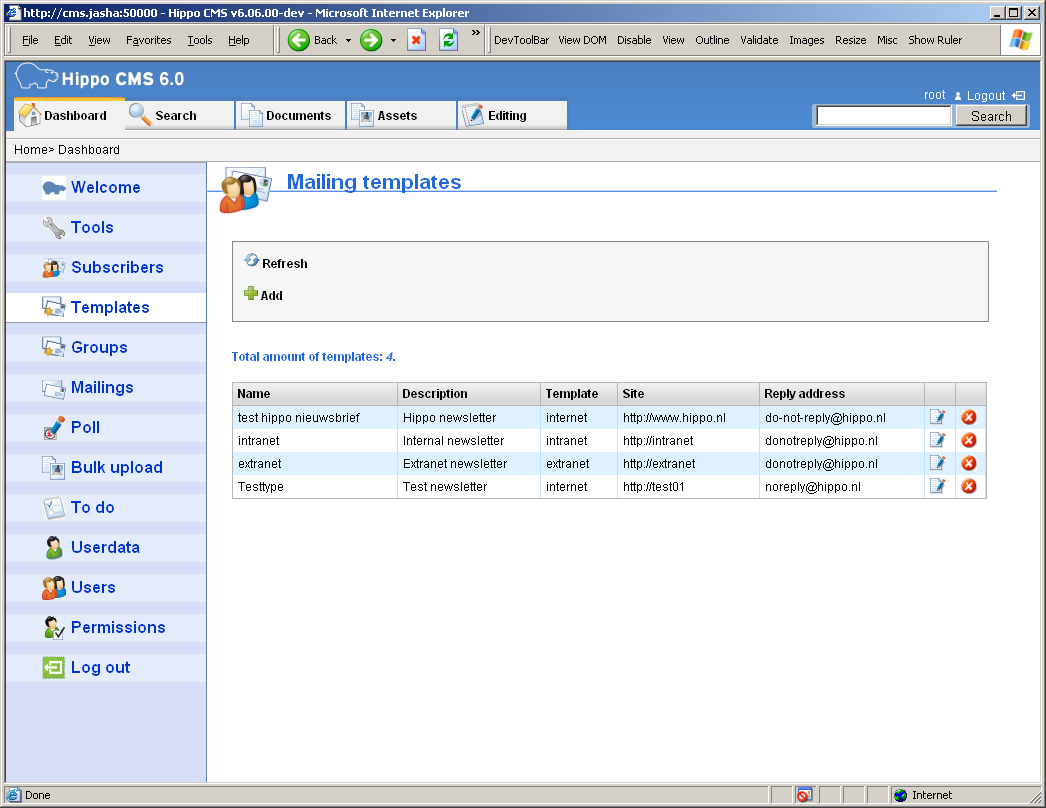This screenshot has height=808, width=1046.
Task: Open the Favorites menu
Action: click(x=148, y=40)
